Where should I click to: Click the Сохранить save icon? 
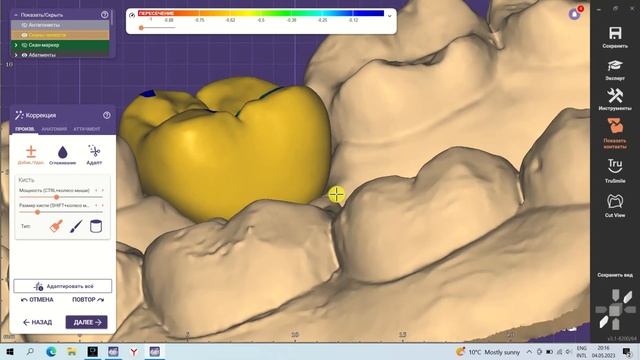pyautogui.click(x=615, y=37)
